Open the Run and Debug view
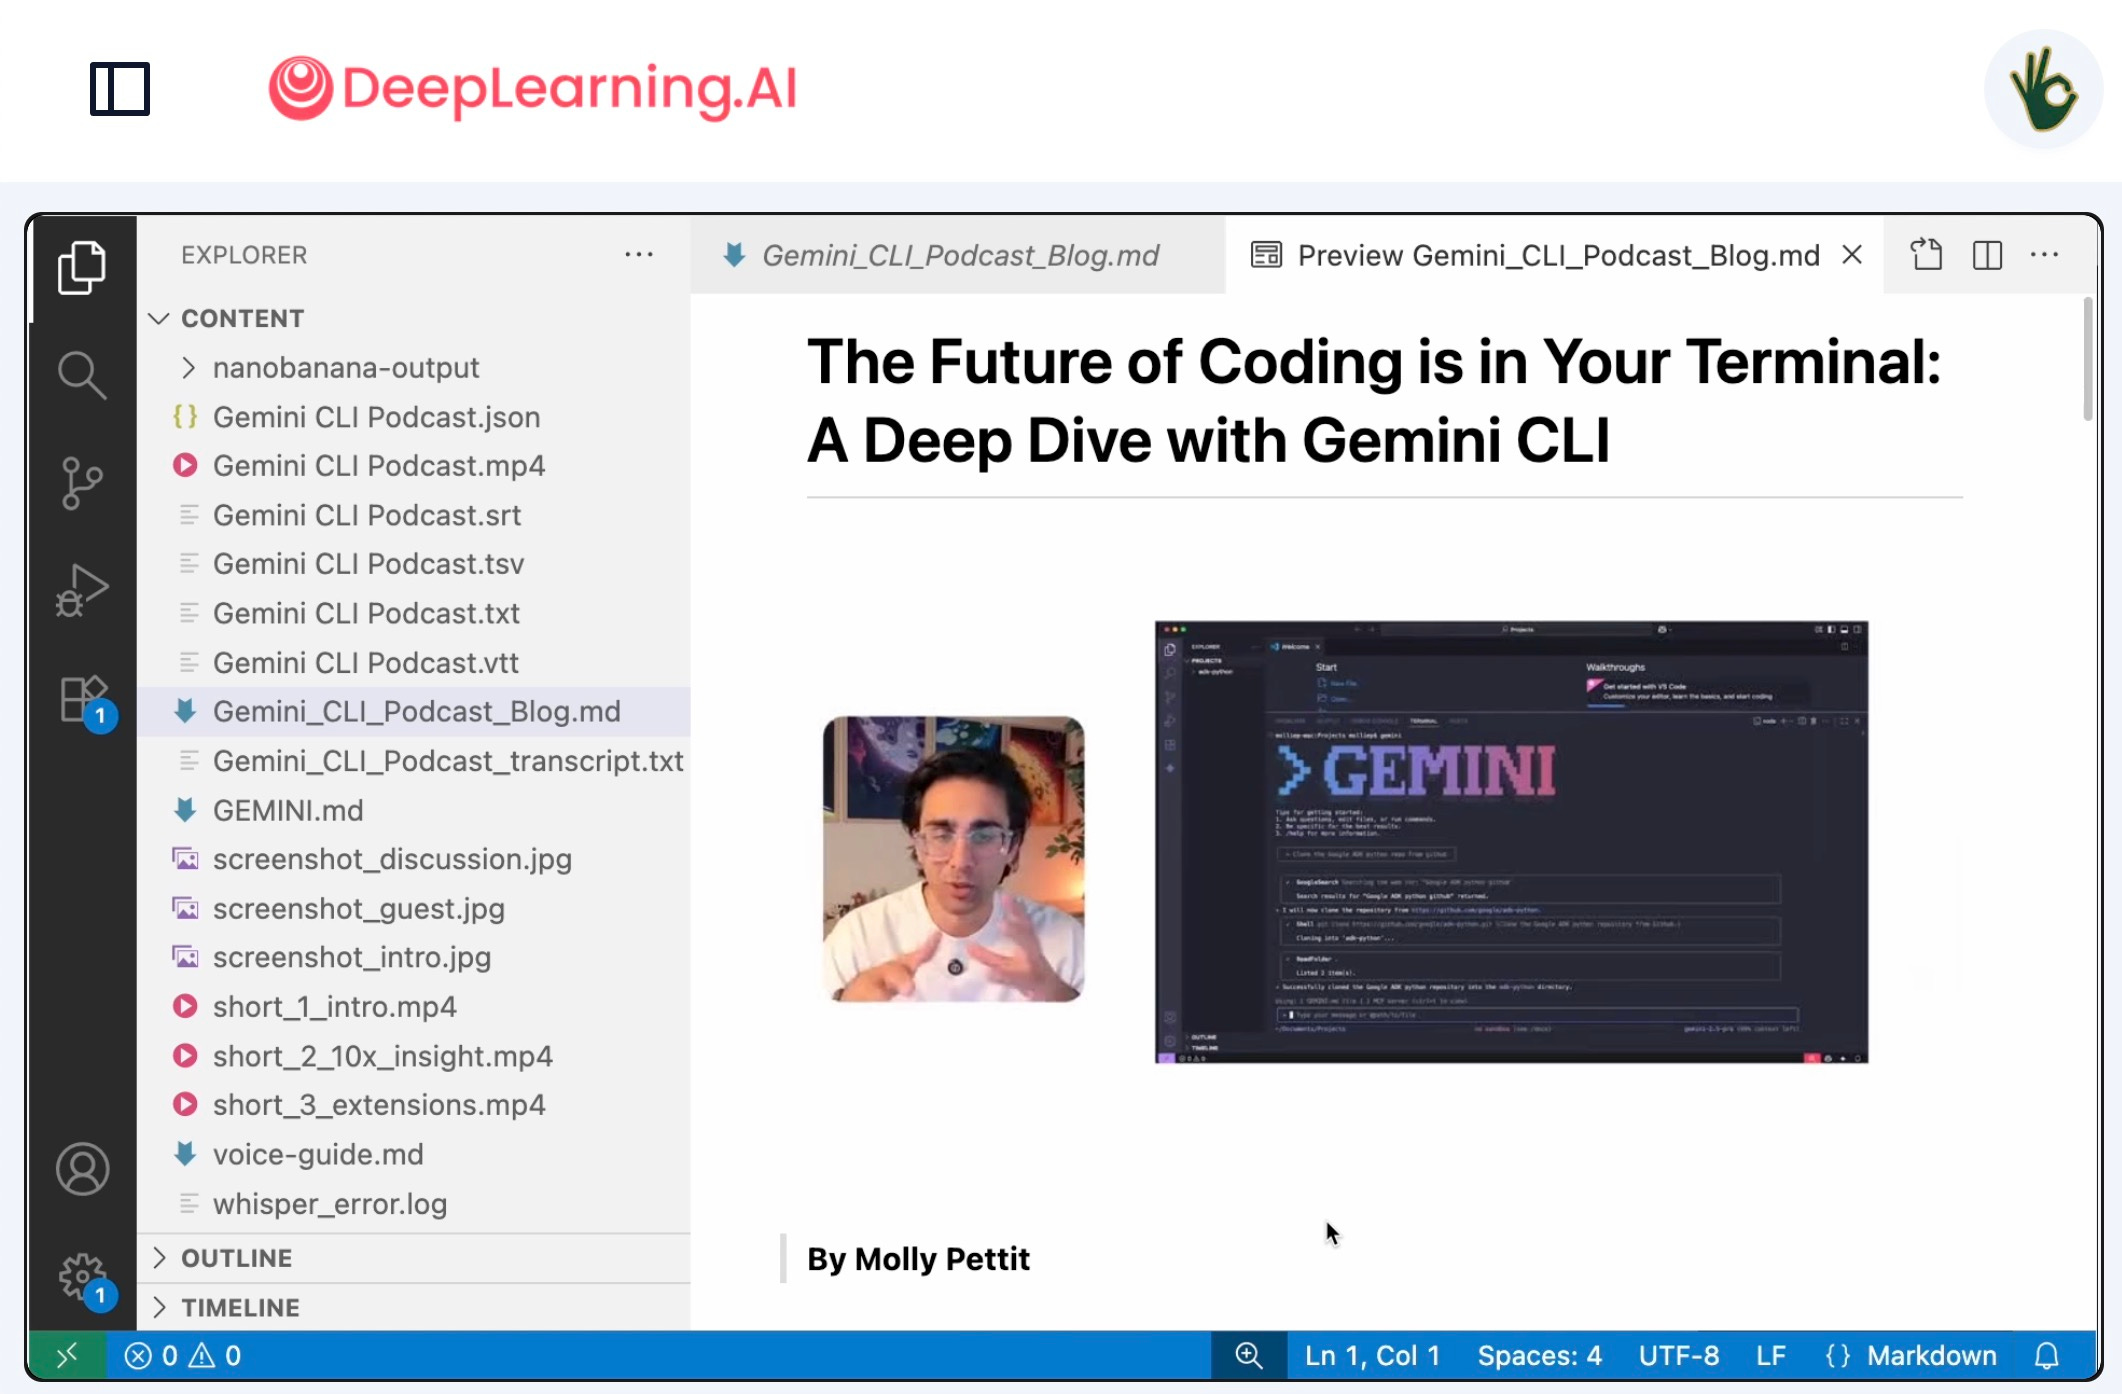The height and width of the screenshot is (1394, 2122). (82, 591)
